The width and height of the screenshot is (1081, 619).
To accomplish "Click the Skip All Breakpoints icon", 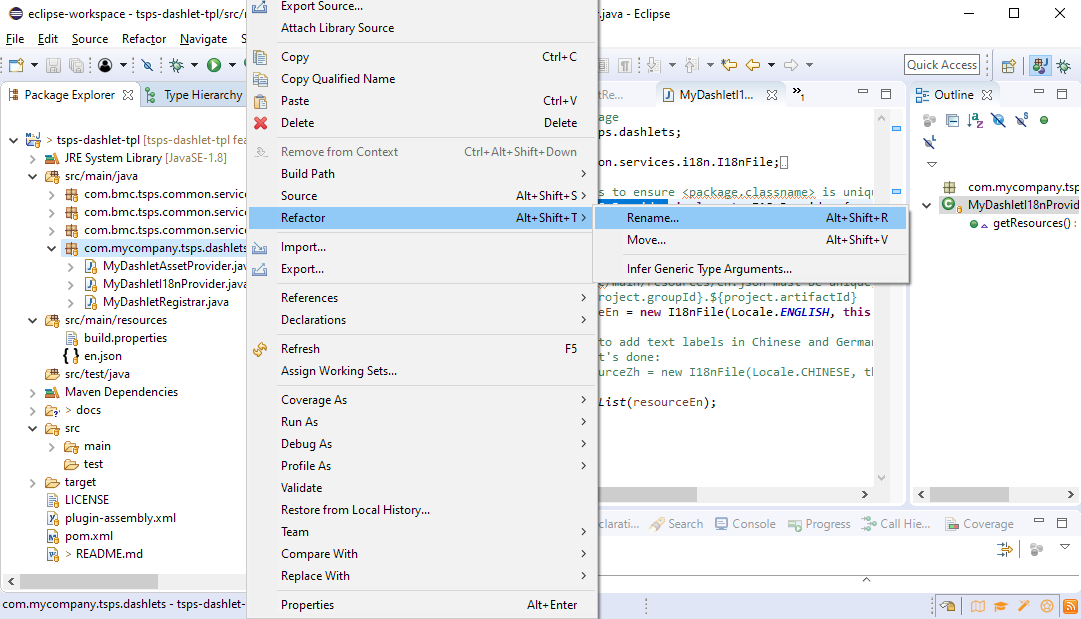I will pos(147,65).
